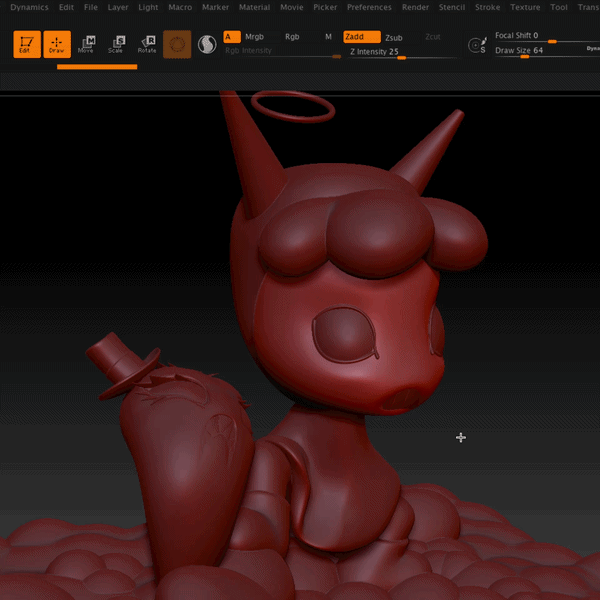
Task: Switch to Zsub sculpt mode
Action: pos(394,38)
